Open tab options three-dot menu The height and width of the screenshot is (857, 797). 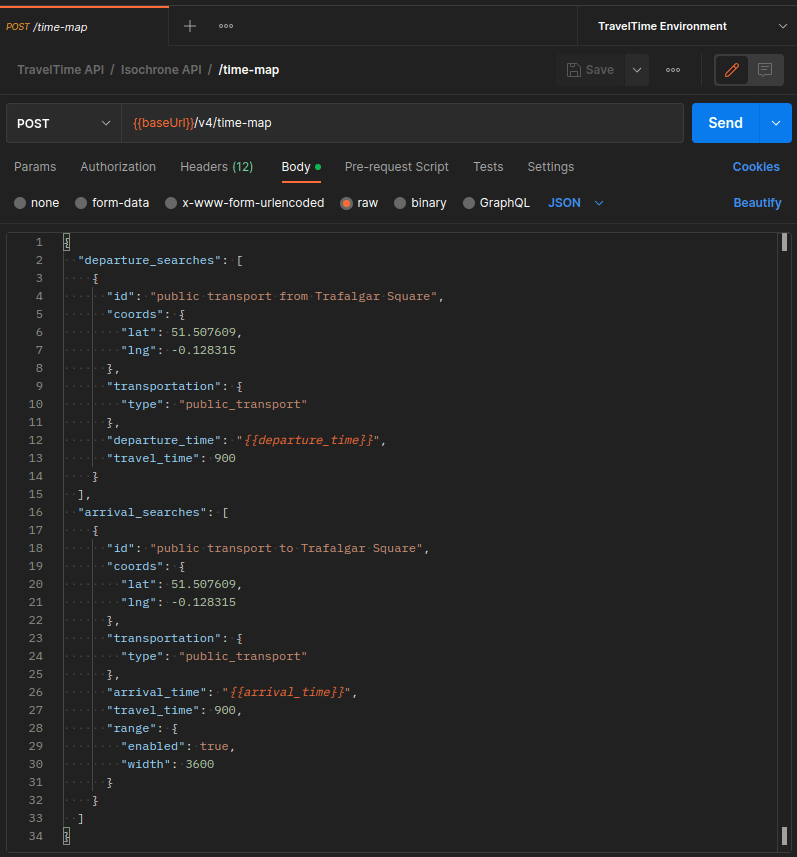[x=226, y=26]
